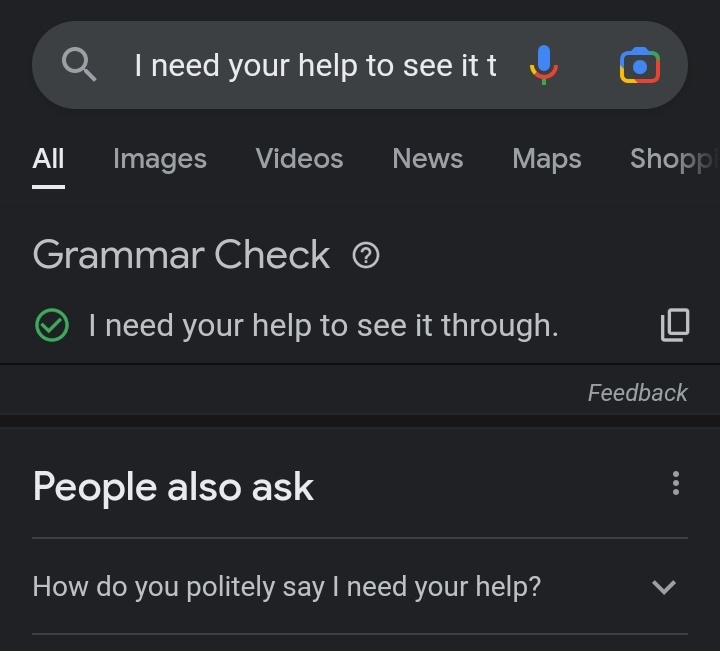Select the All results tab
Image resolution: width=720 pixels, height=651 pixels.
point(48,159)
